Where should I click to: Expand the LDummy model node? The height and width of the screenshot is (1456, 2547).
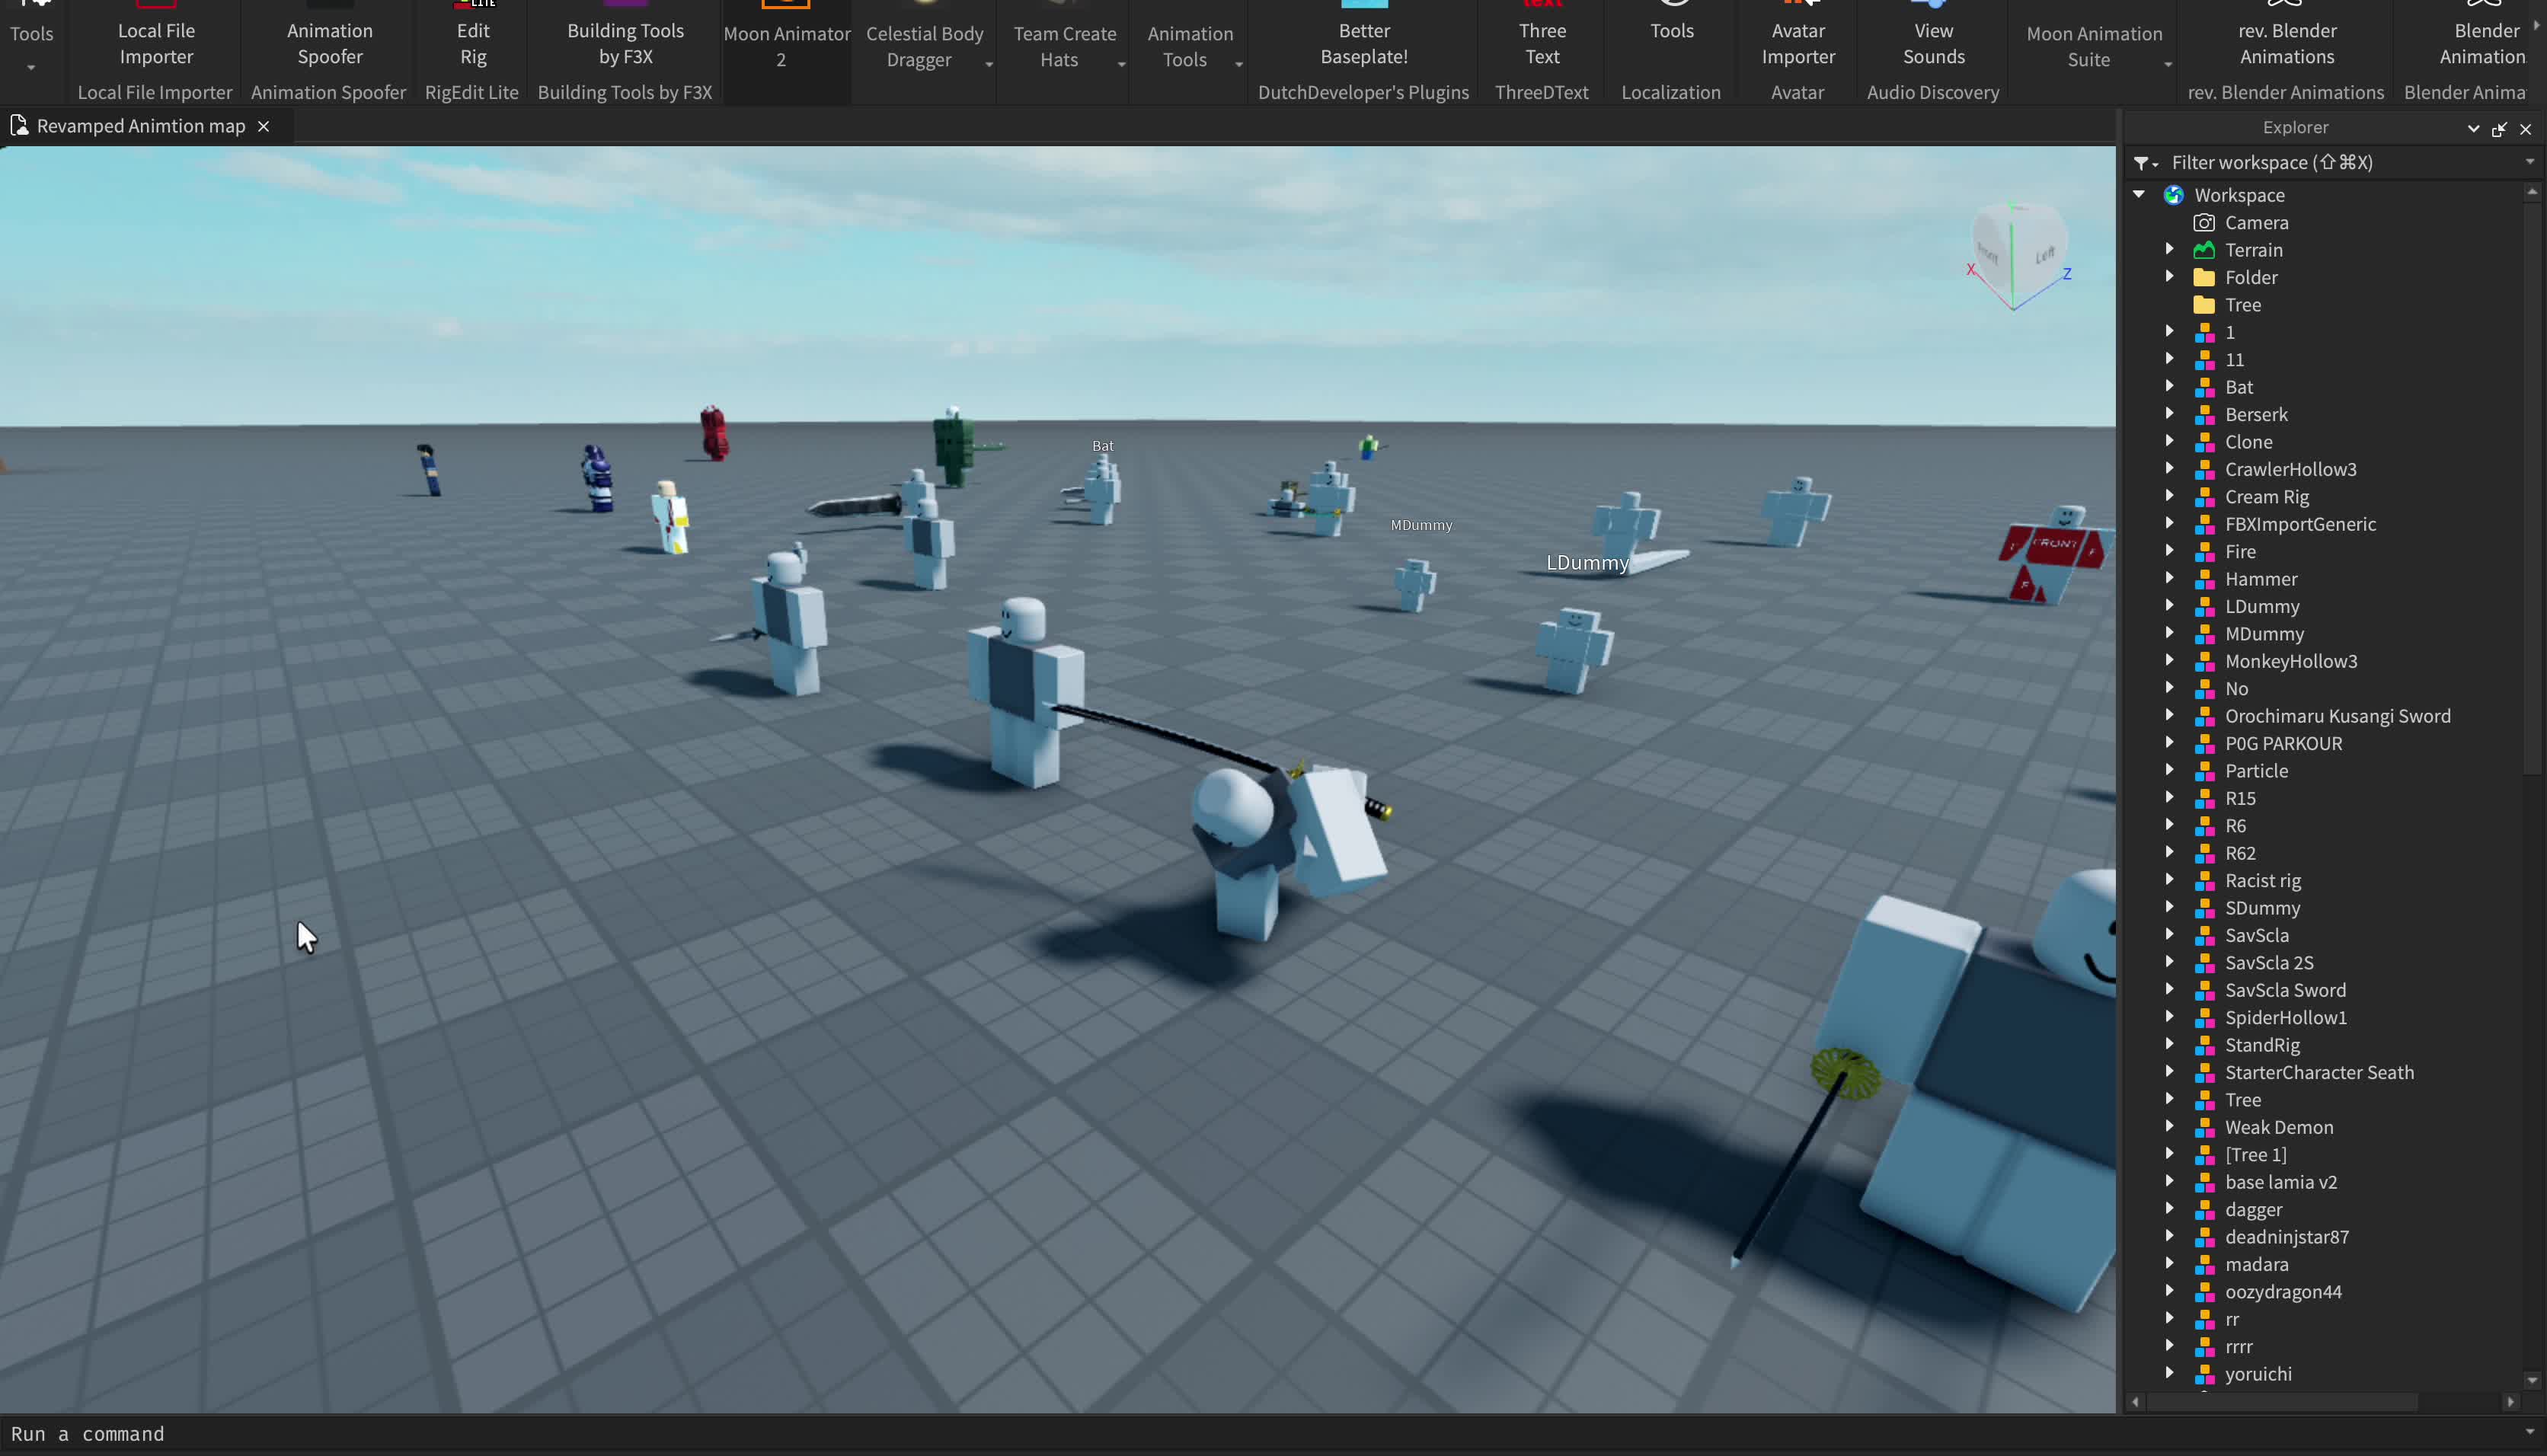tap(2169, 606)
